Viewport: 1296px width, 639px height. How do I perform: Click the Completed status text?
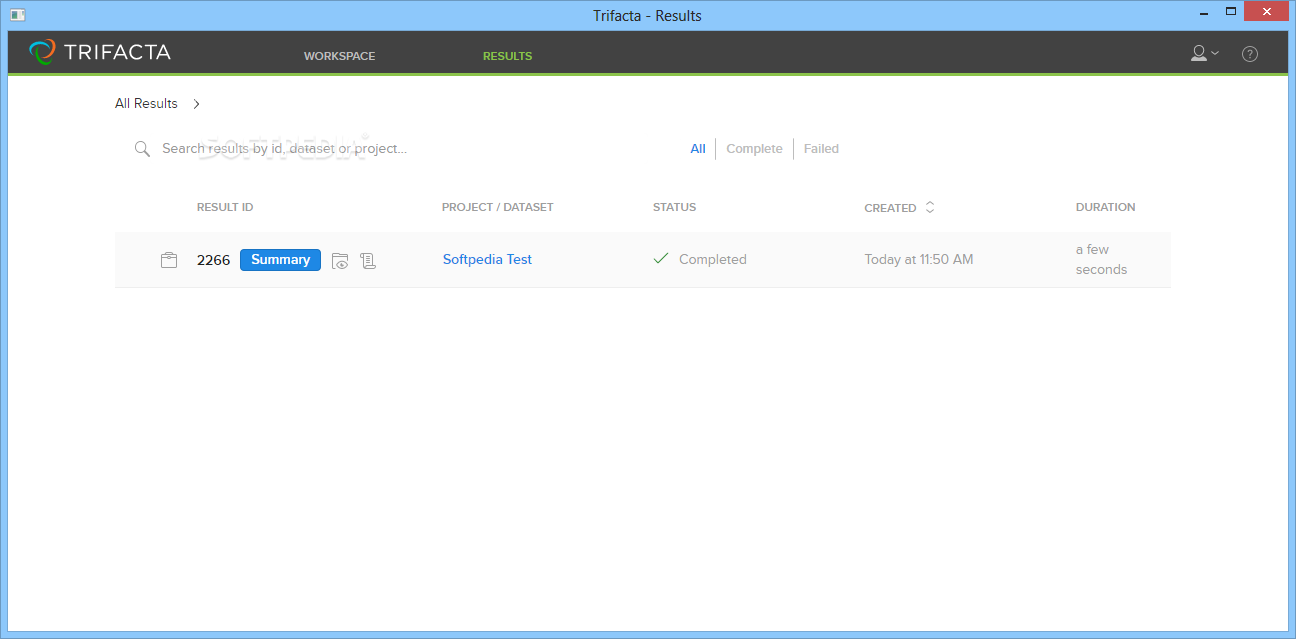[x=713, y=260]
